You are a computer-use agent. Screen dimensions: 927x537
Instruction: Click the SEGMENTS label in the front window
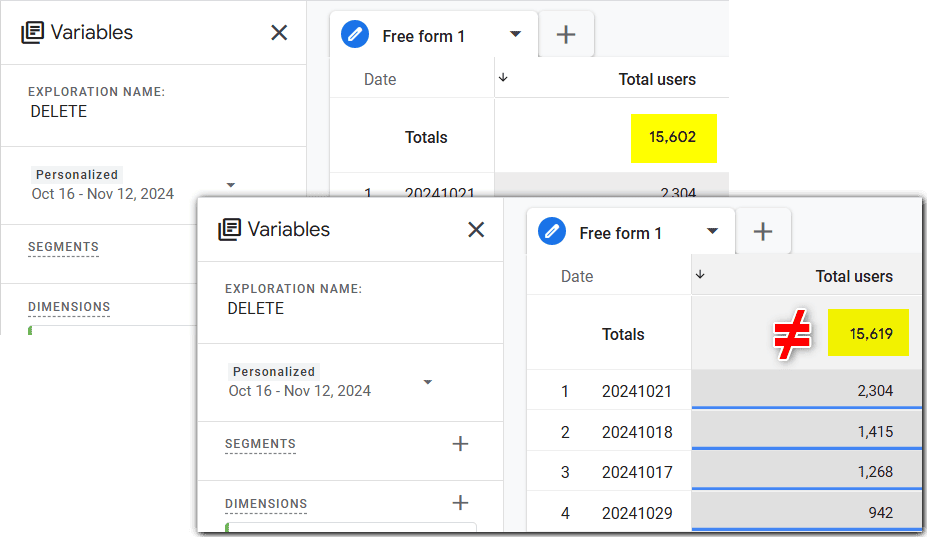[260, 444]
